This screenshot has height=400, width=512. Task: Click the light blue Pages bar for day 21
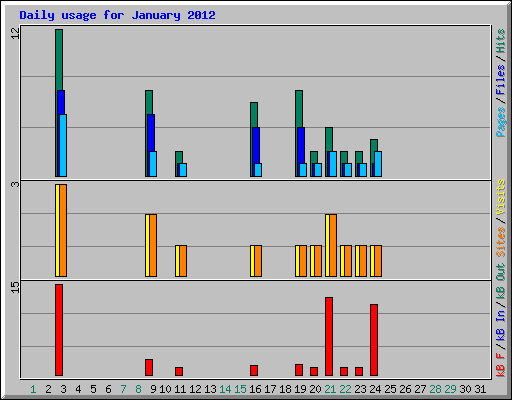point(333,164)
